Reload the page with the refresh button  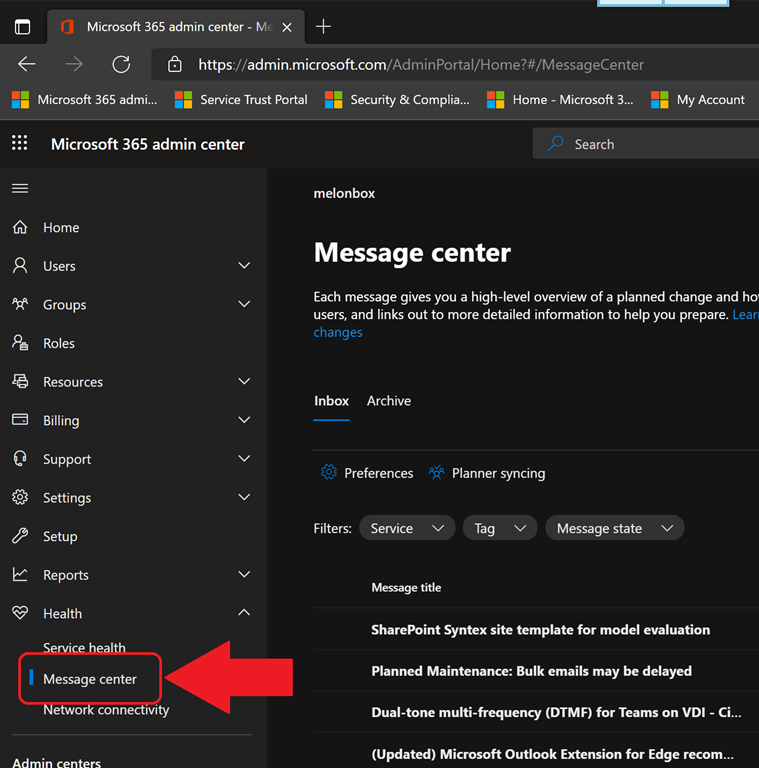121,64
